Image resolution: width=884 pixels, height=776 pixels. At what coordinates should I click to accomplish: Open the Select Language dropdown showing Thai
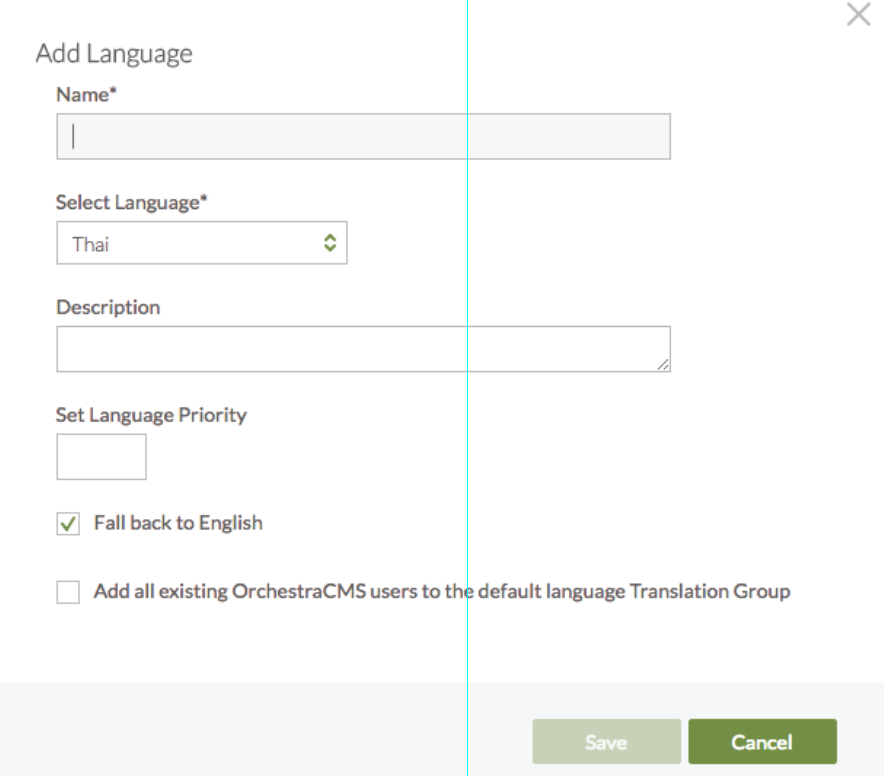200,243
